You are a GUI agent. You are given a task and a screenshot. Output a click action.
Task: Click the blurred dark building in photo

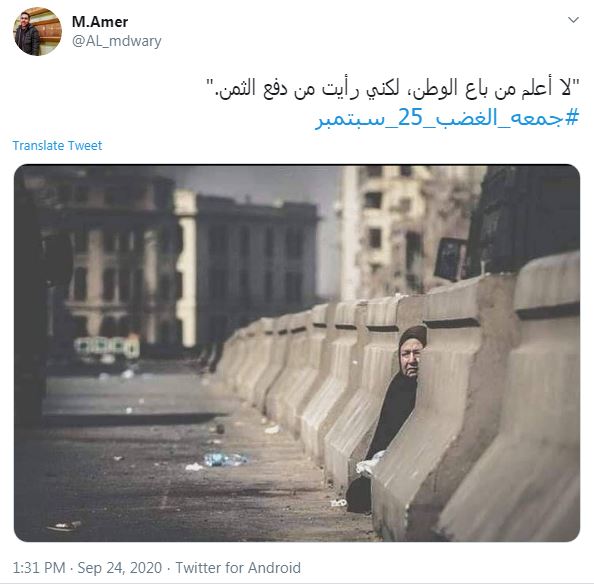(x=245, y=271)
